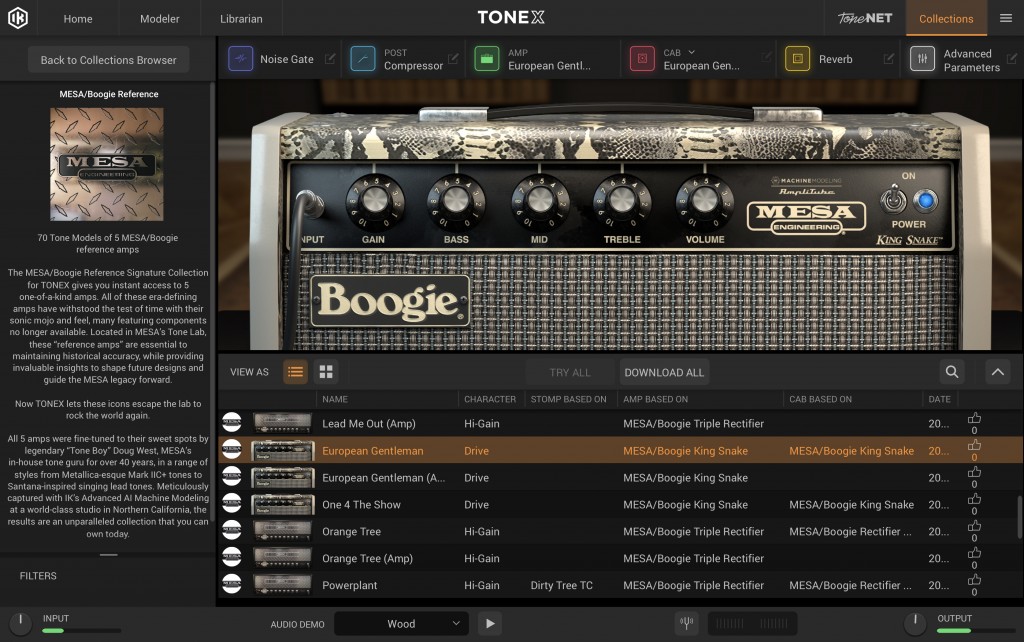The width and height of the screenshot is (1024, 642).
Task: Select the Collections tab
Action: tap(946, 18)
